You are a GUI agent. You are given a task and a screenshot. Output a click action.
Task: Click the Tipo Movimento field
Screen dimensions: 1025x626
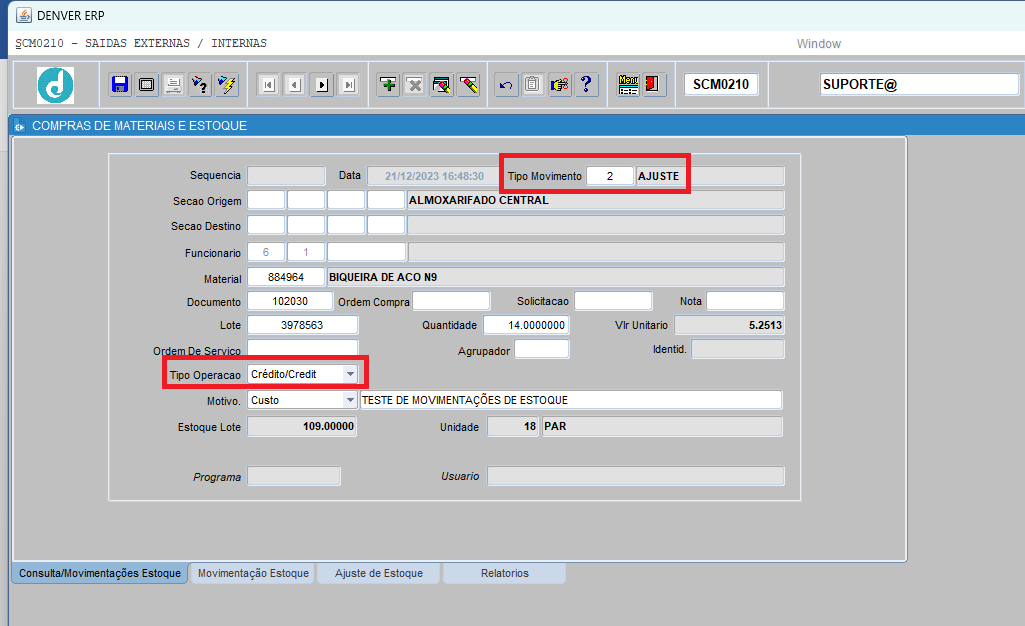pyautogui.click(x=610, y=176)
